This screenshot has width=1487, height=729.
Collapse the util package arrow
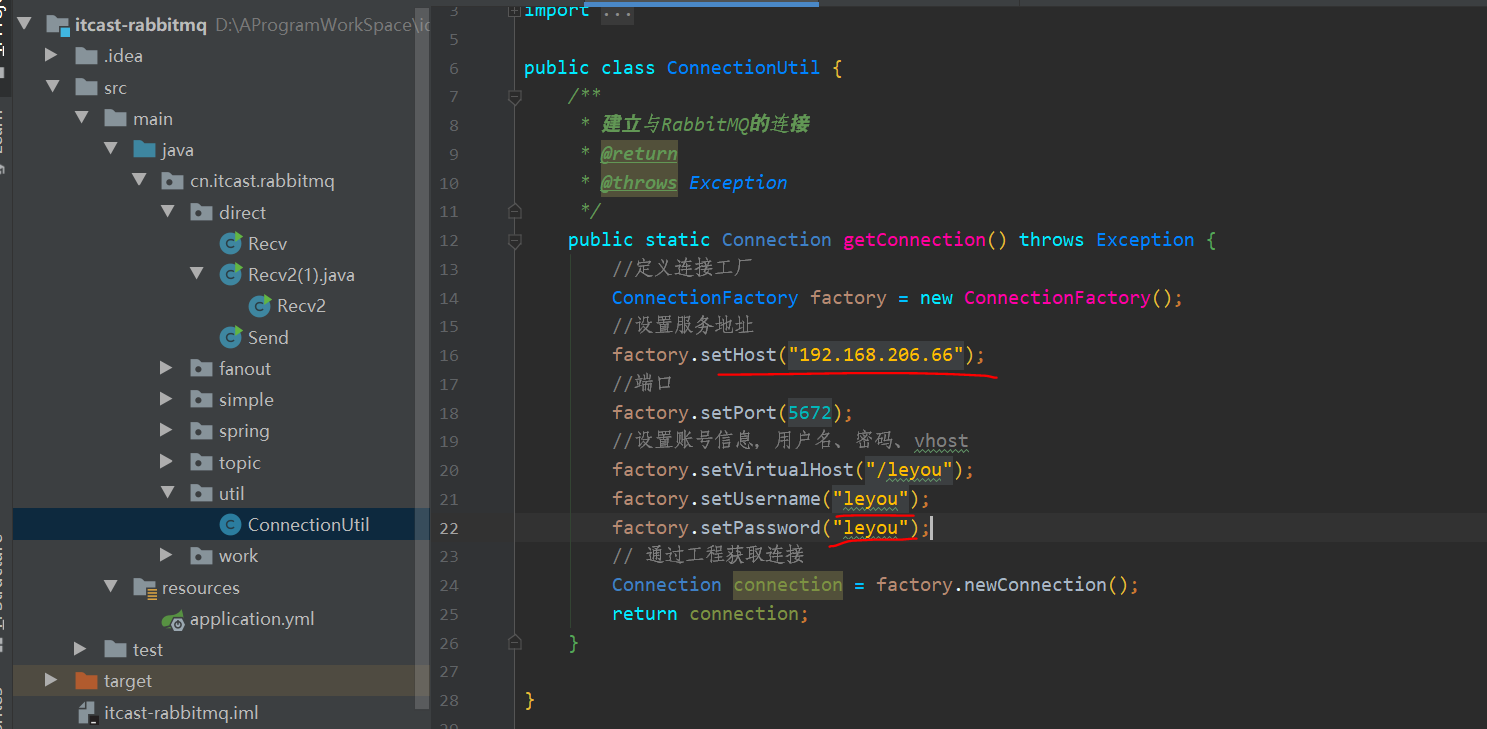coord(168,492)
